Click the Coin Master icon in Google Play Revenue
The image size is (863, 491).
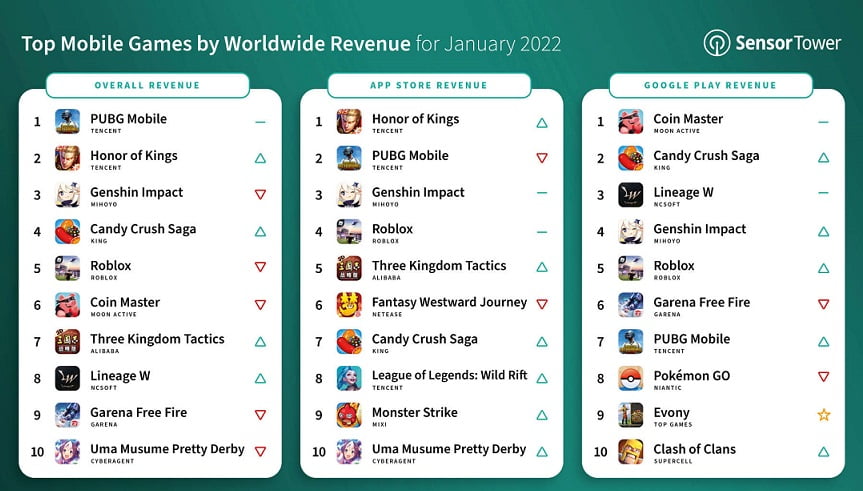point(631,122)
